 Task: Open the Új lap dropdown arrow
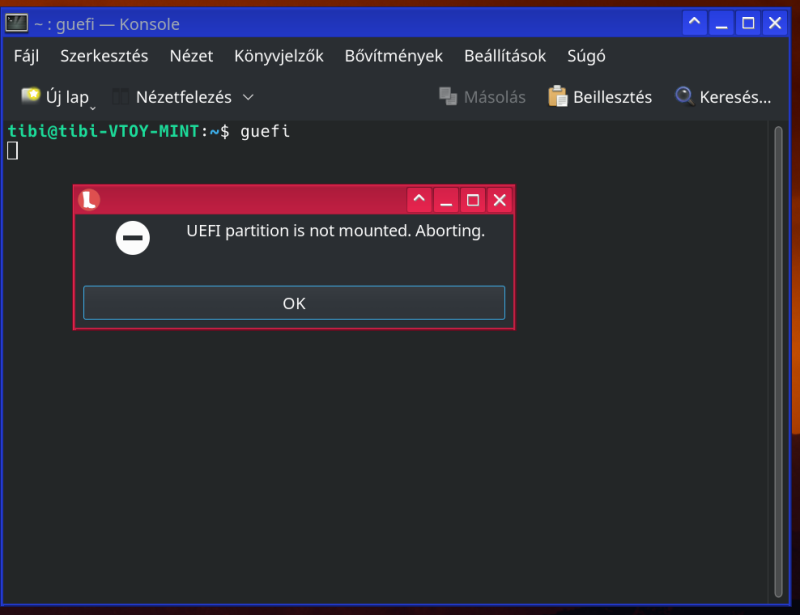click(93, 108)
